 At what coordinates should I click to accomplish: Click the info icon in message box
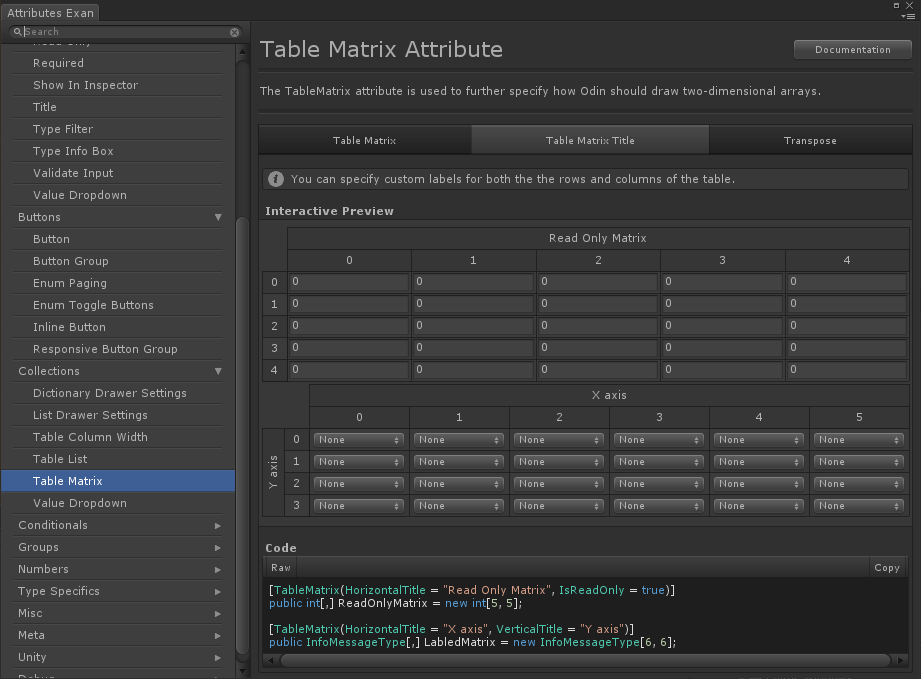[x=275, y=179]
